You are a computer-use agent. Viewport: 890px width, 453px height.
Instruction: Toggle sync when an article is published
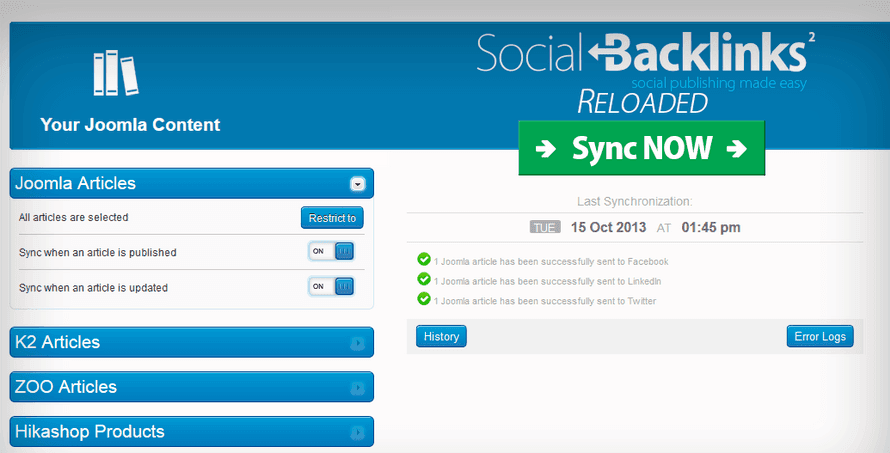point(331,252)
